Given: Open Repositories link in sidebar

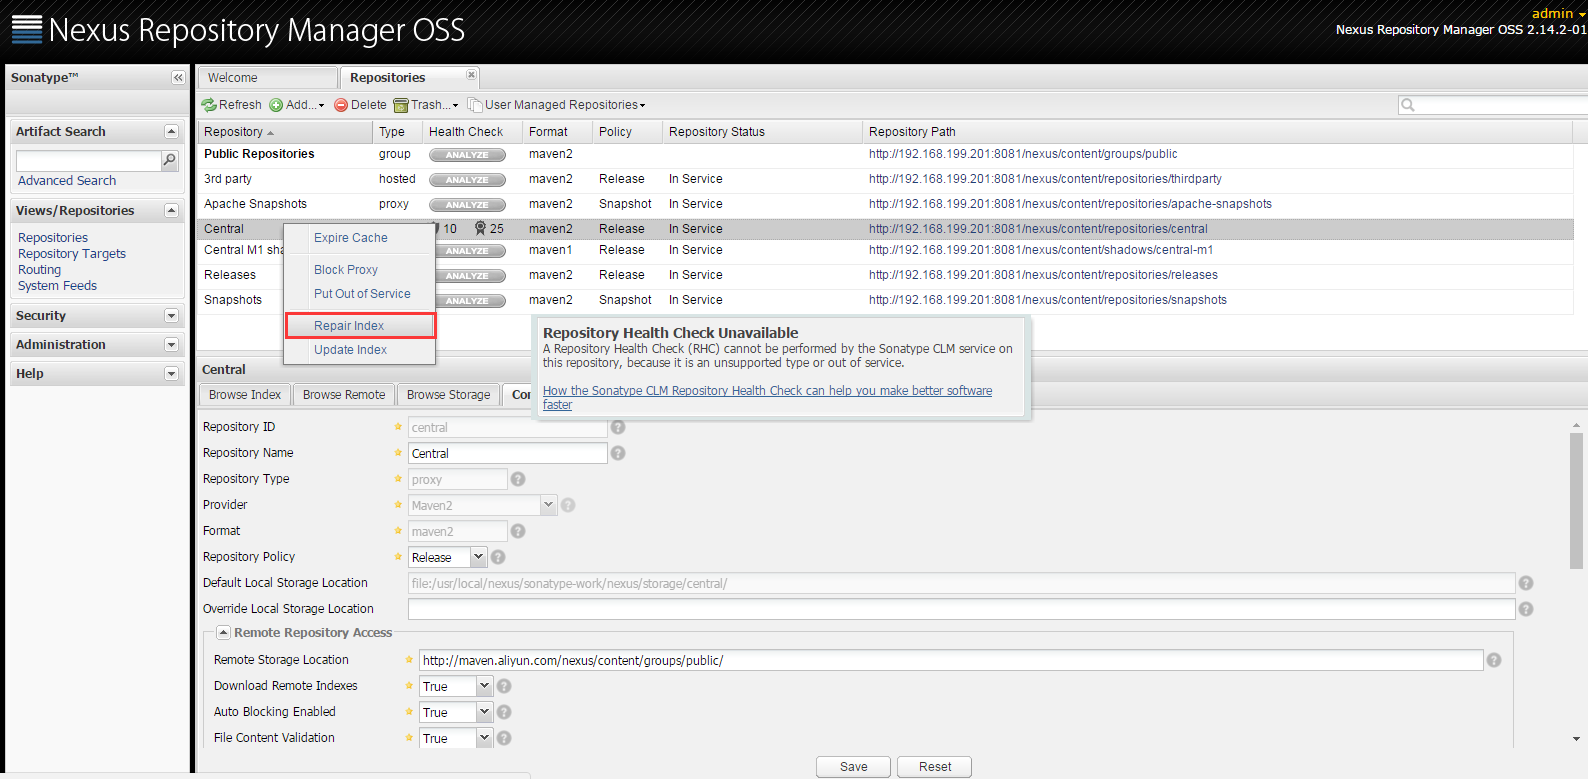Looking at the screenshot, I should click(x=53, y=238).
